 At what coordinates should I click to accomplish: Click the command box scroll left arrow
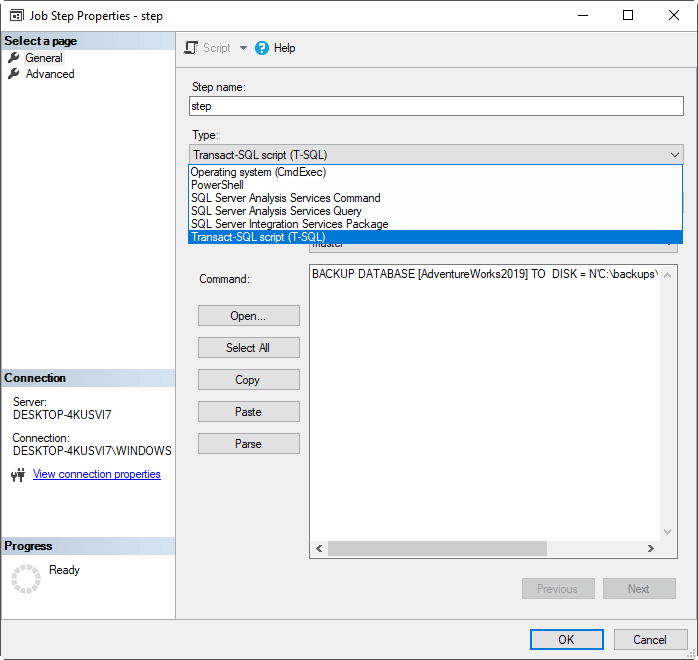(319, 548)
